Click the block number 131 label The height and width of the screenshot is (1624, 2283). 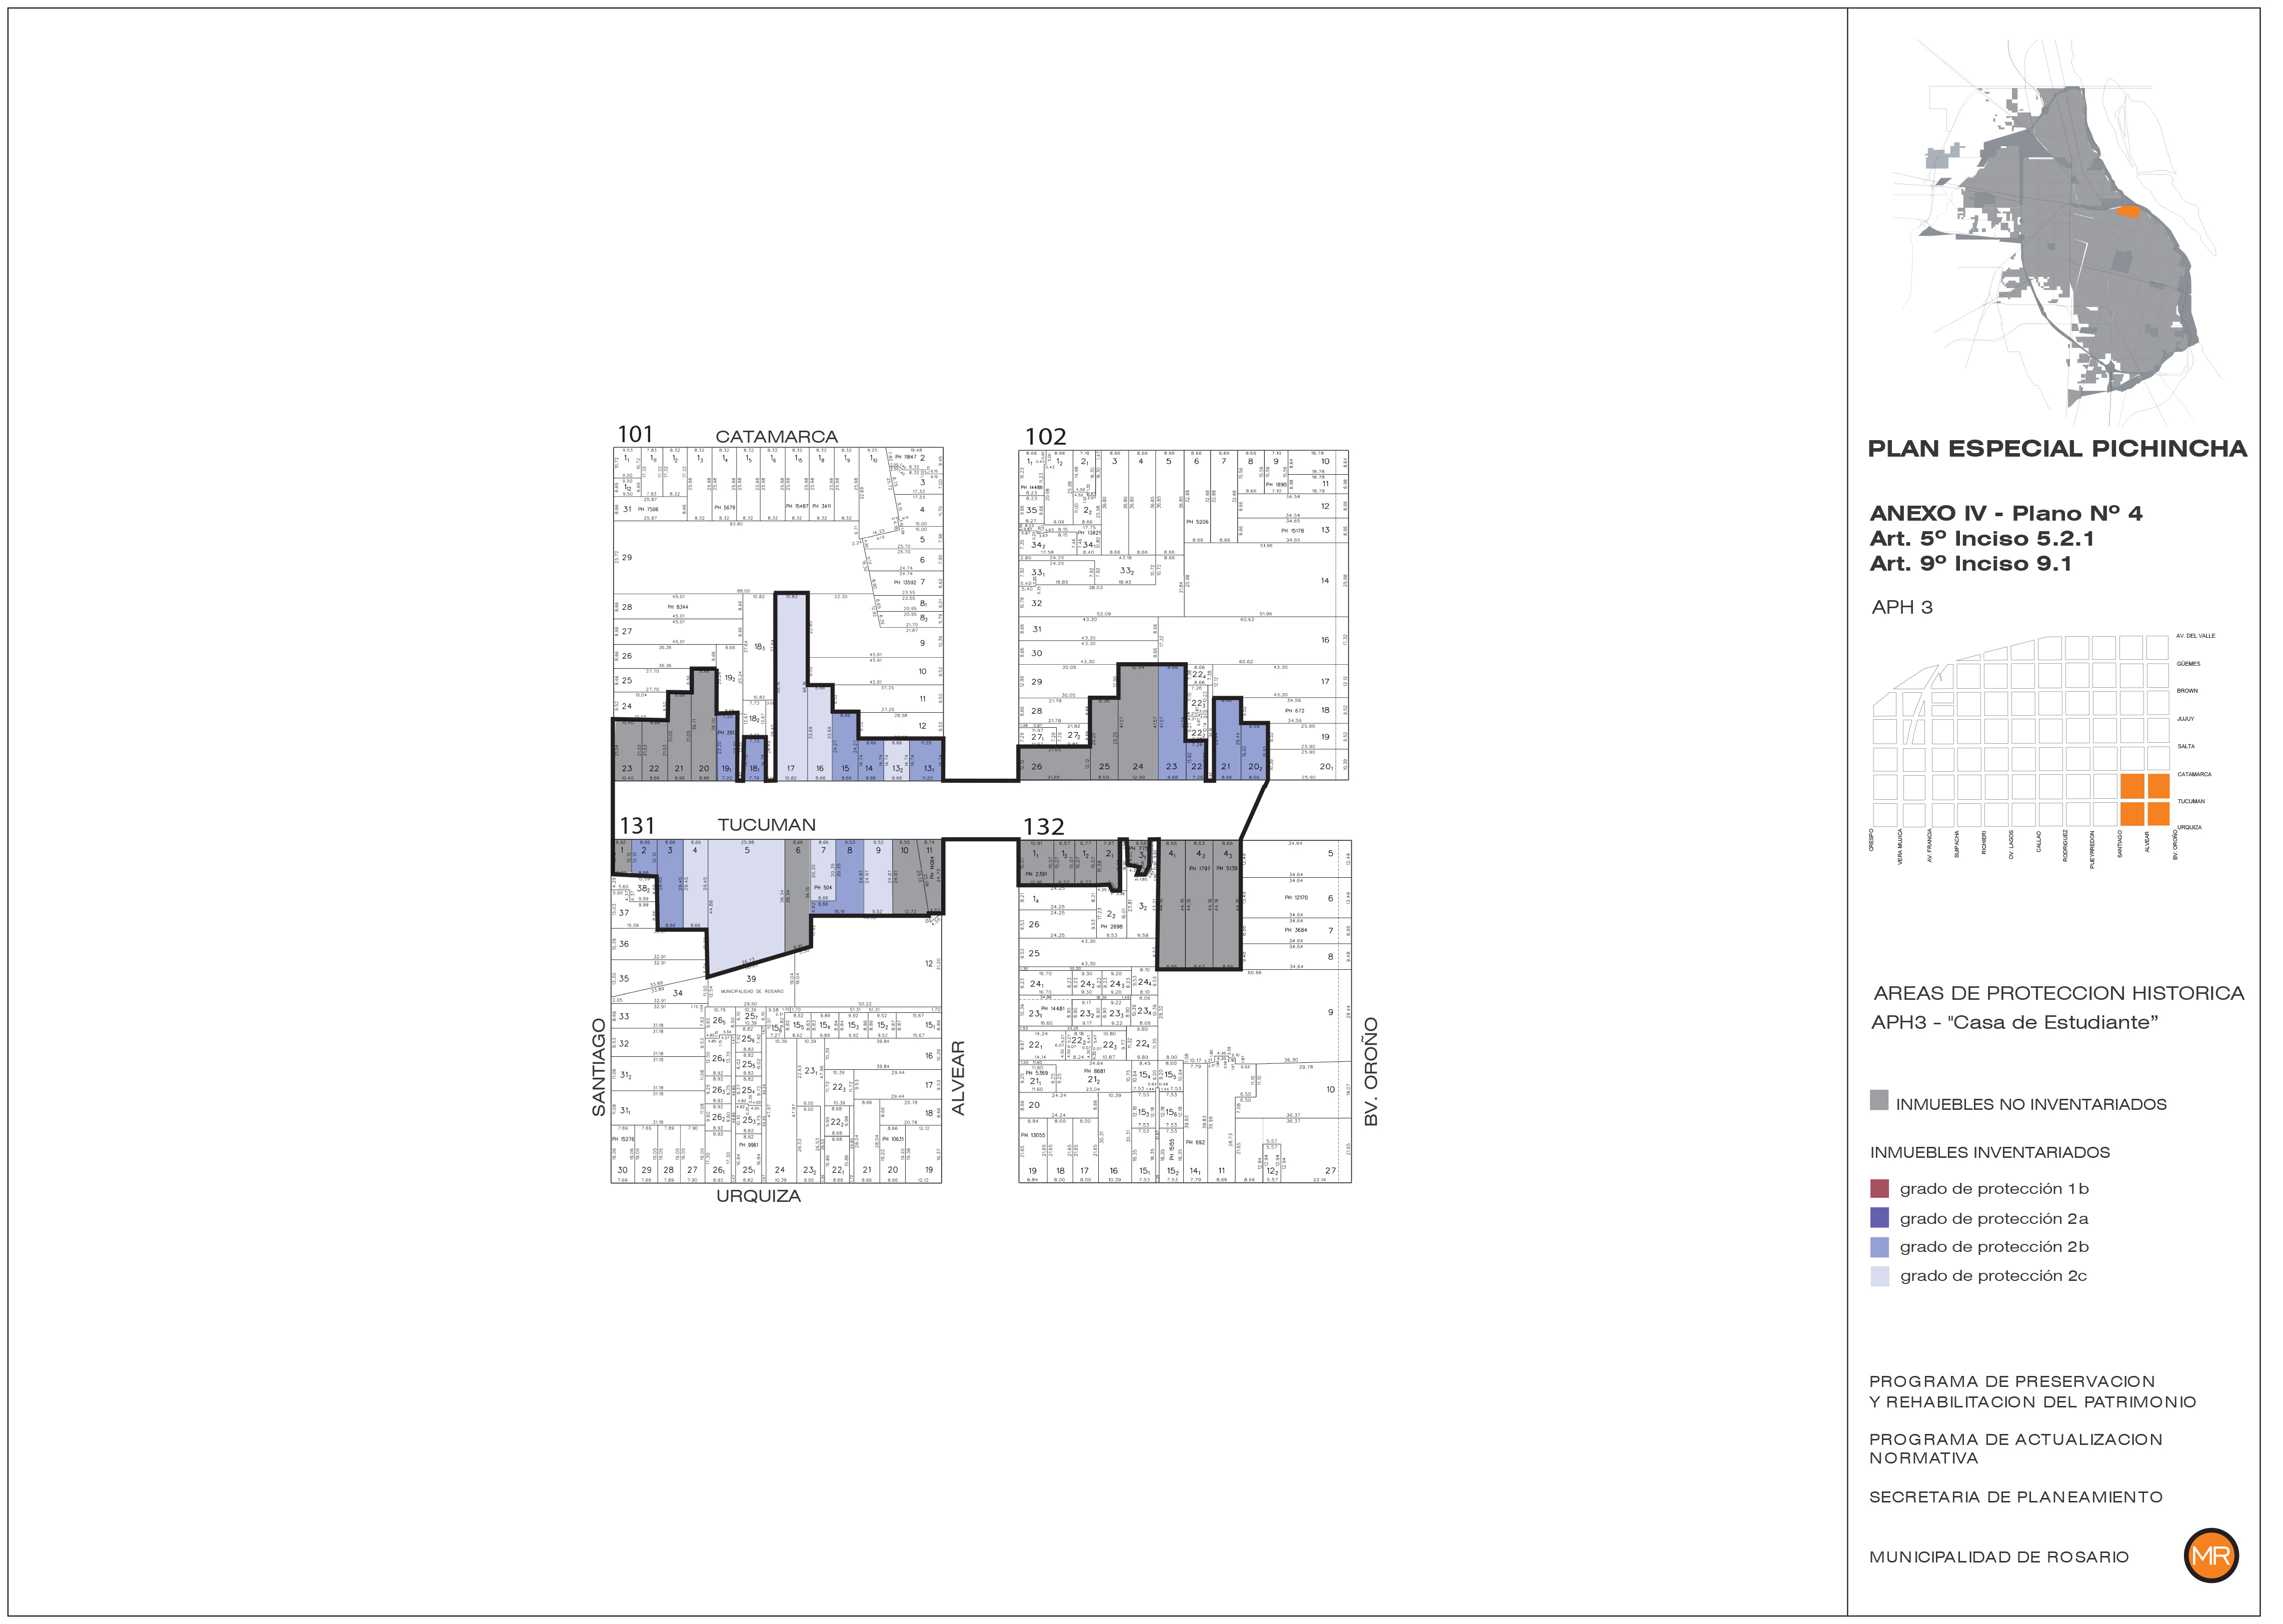(x=637, y=825)
